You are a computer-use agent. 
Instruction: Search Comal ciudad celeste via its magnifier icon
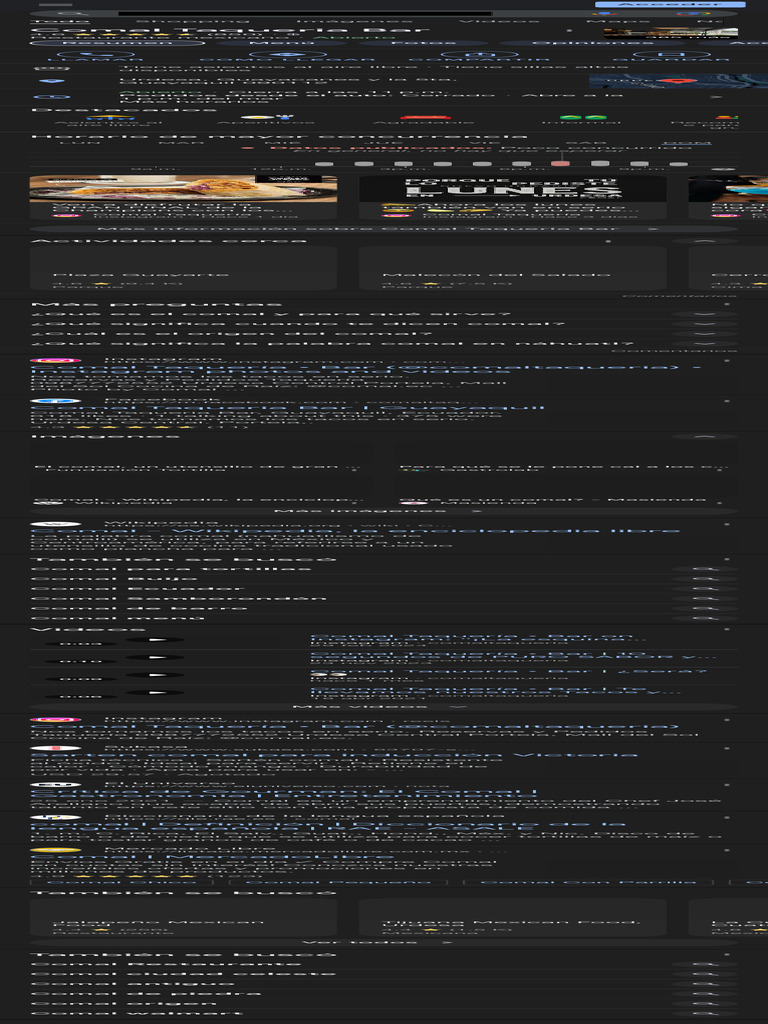pos(705,974)
